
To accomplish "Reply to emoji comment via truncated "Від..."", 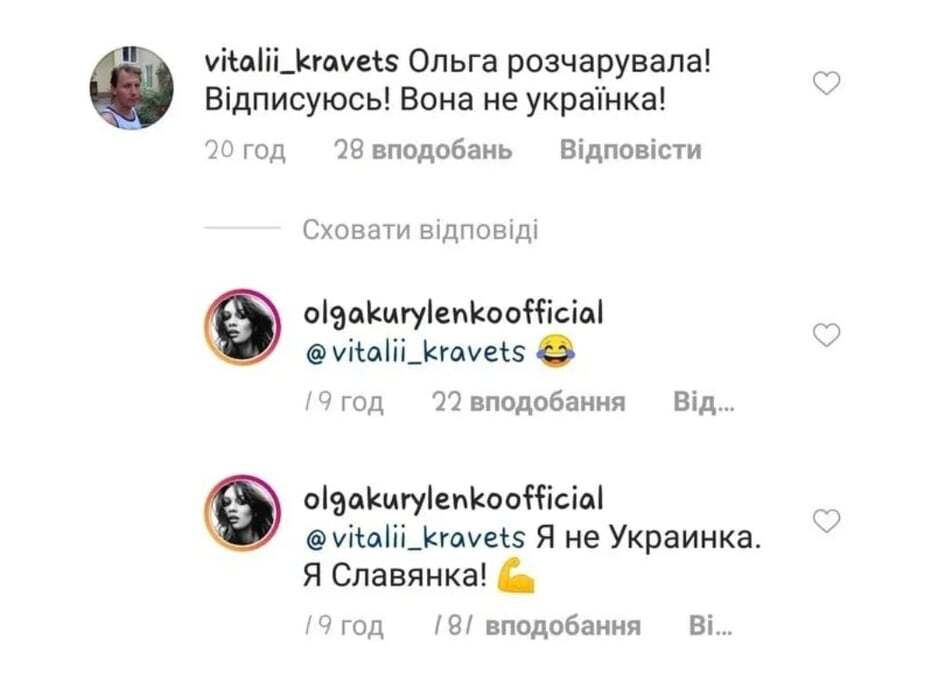I will pos(704,401).
